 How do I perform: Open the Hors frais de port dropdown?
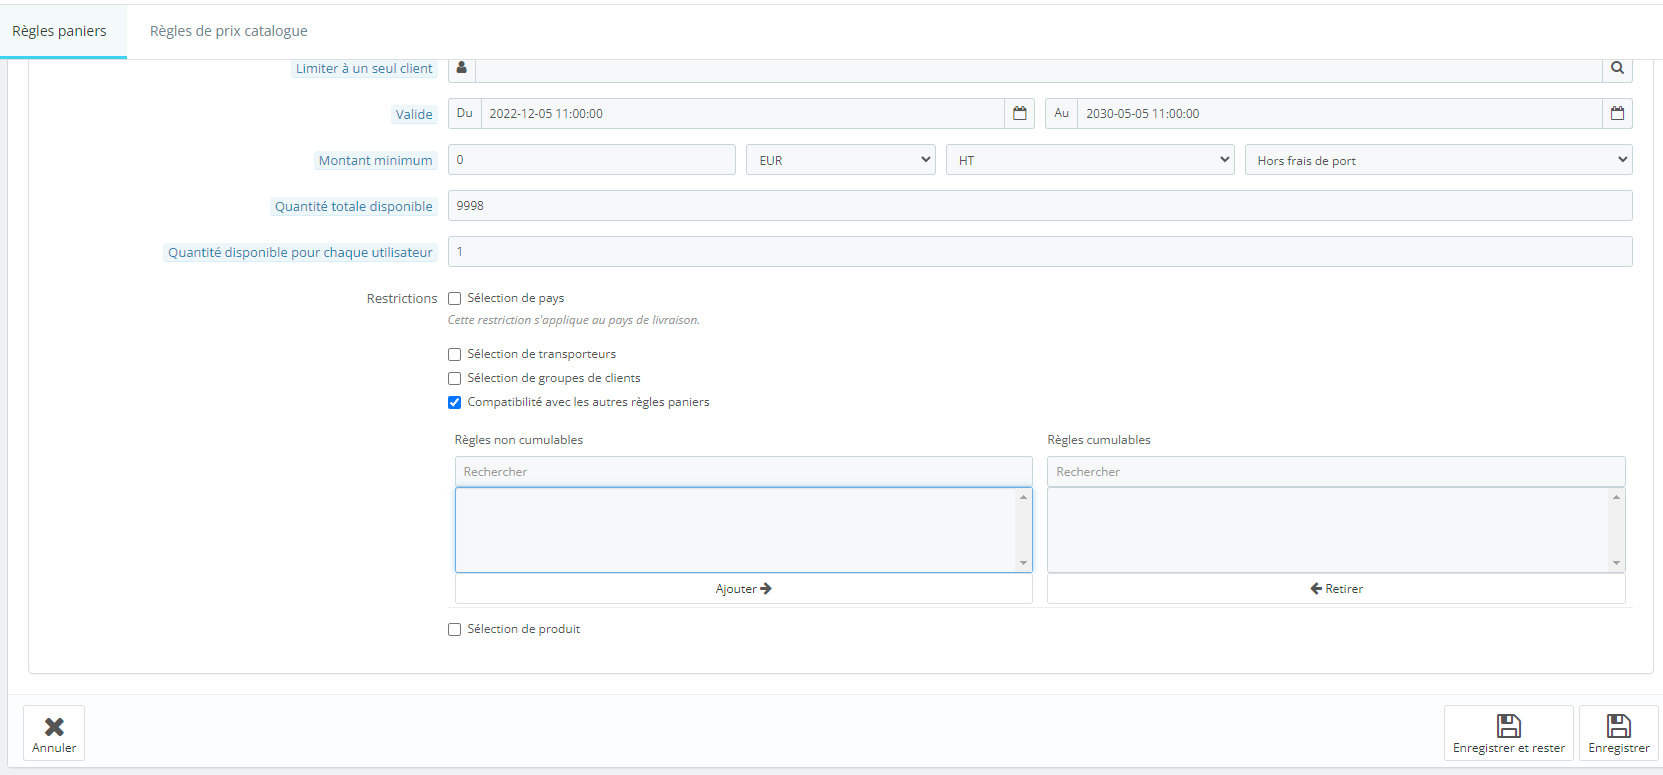(x=1438, y=160)
